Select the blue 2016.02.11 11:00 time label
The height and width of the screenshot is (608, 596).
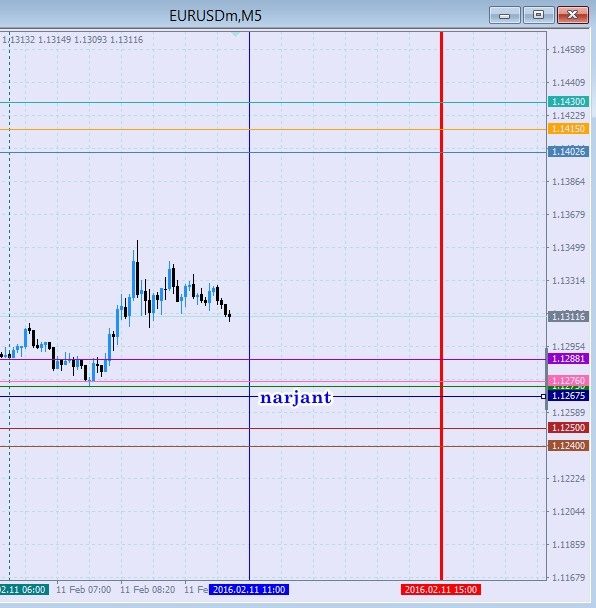click(249, 590)
